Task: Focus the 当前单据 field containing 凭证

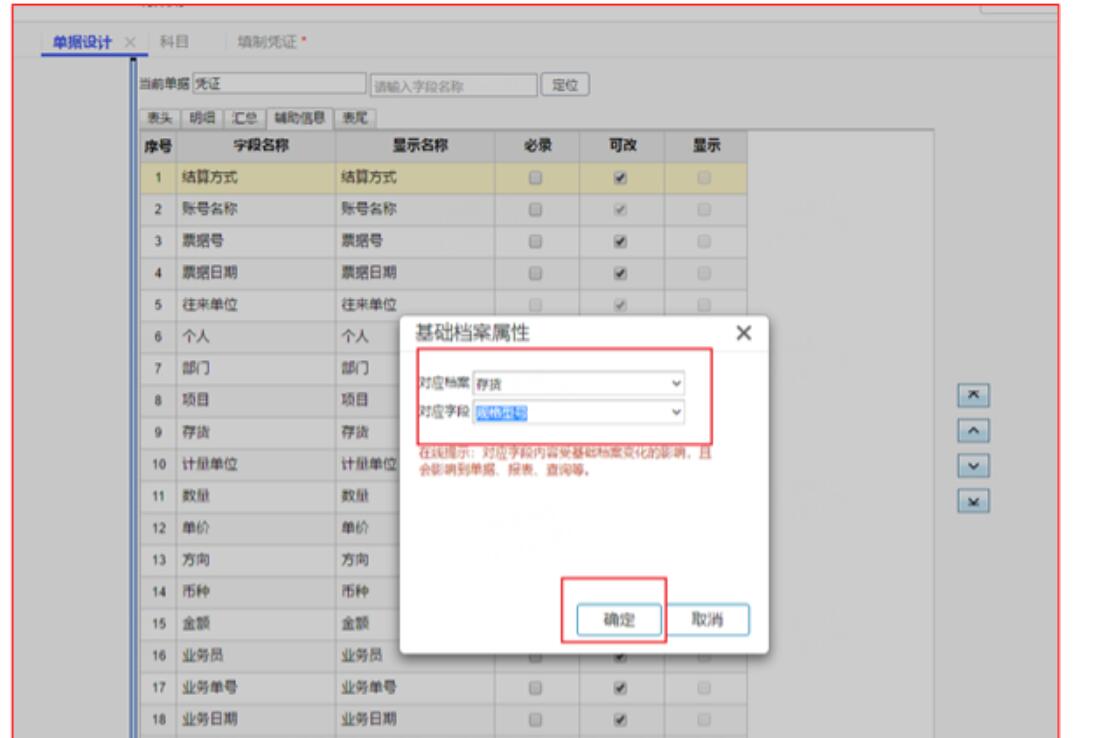Action: [x=279, y=83]
